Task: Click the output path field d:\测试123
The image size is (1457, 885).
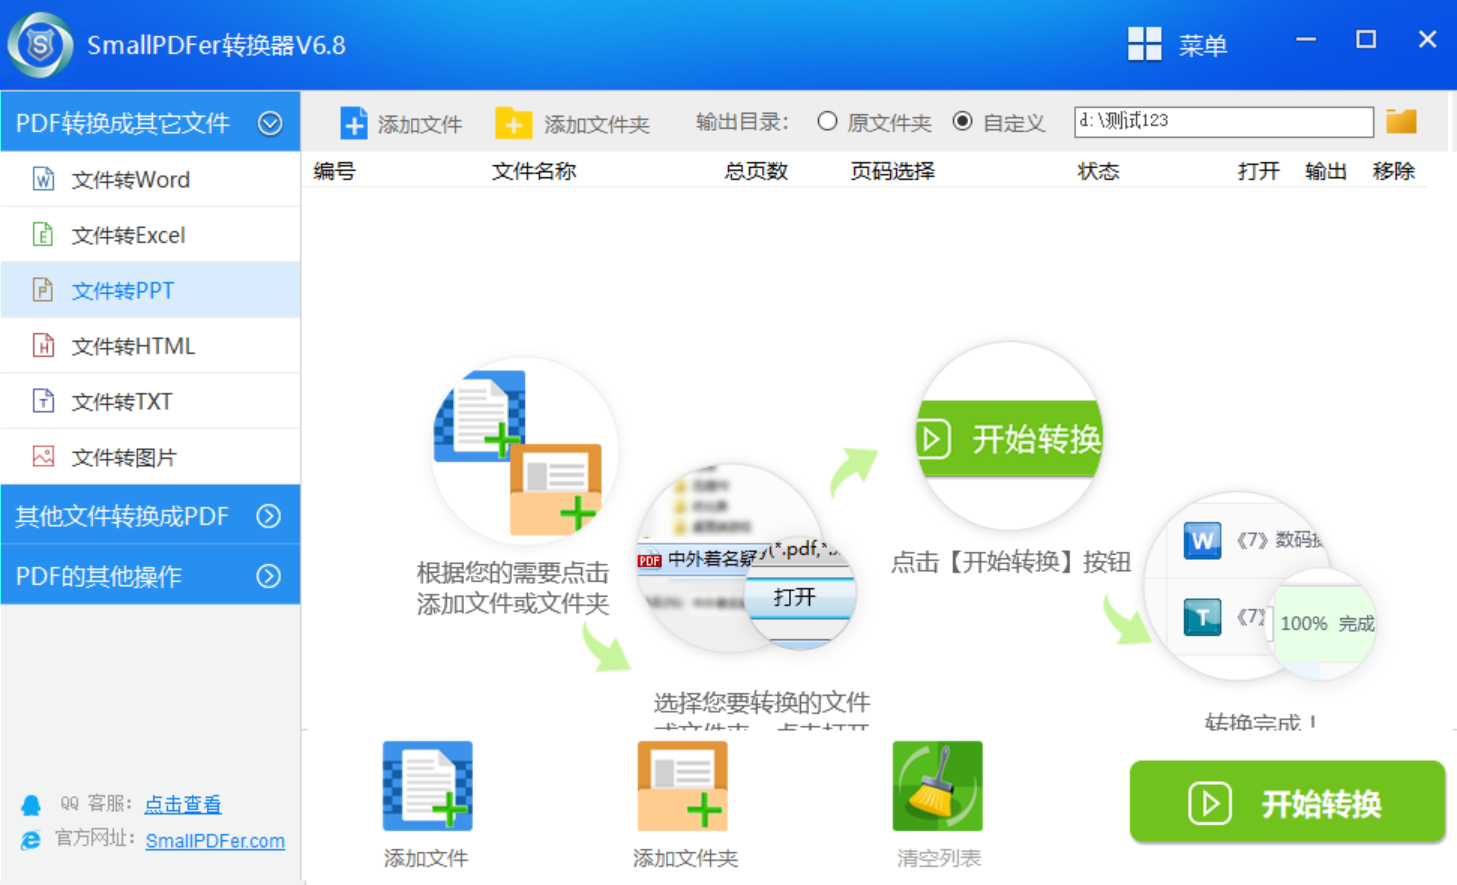Action: [x=1224, y=121]
